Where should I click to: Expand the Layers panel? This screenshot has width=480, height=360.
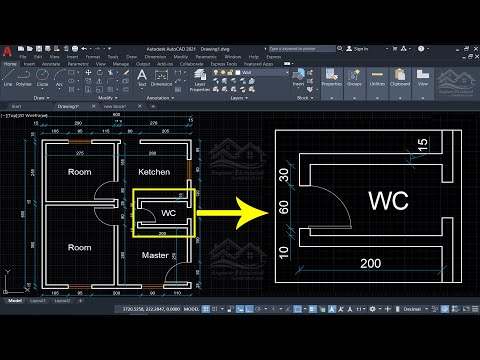pos(239,98)
